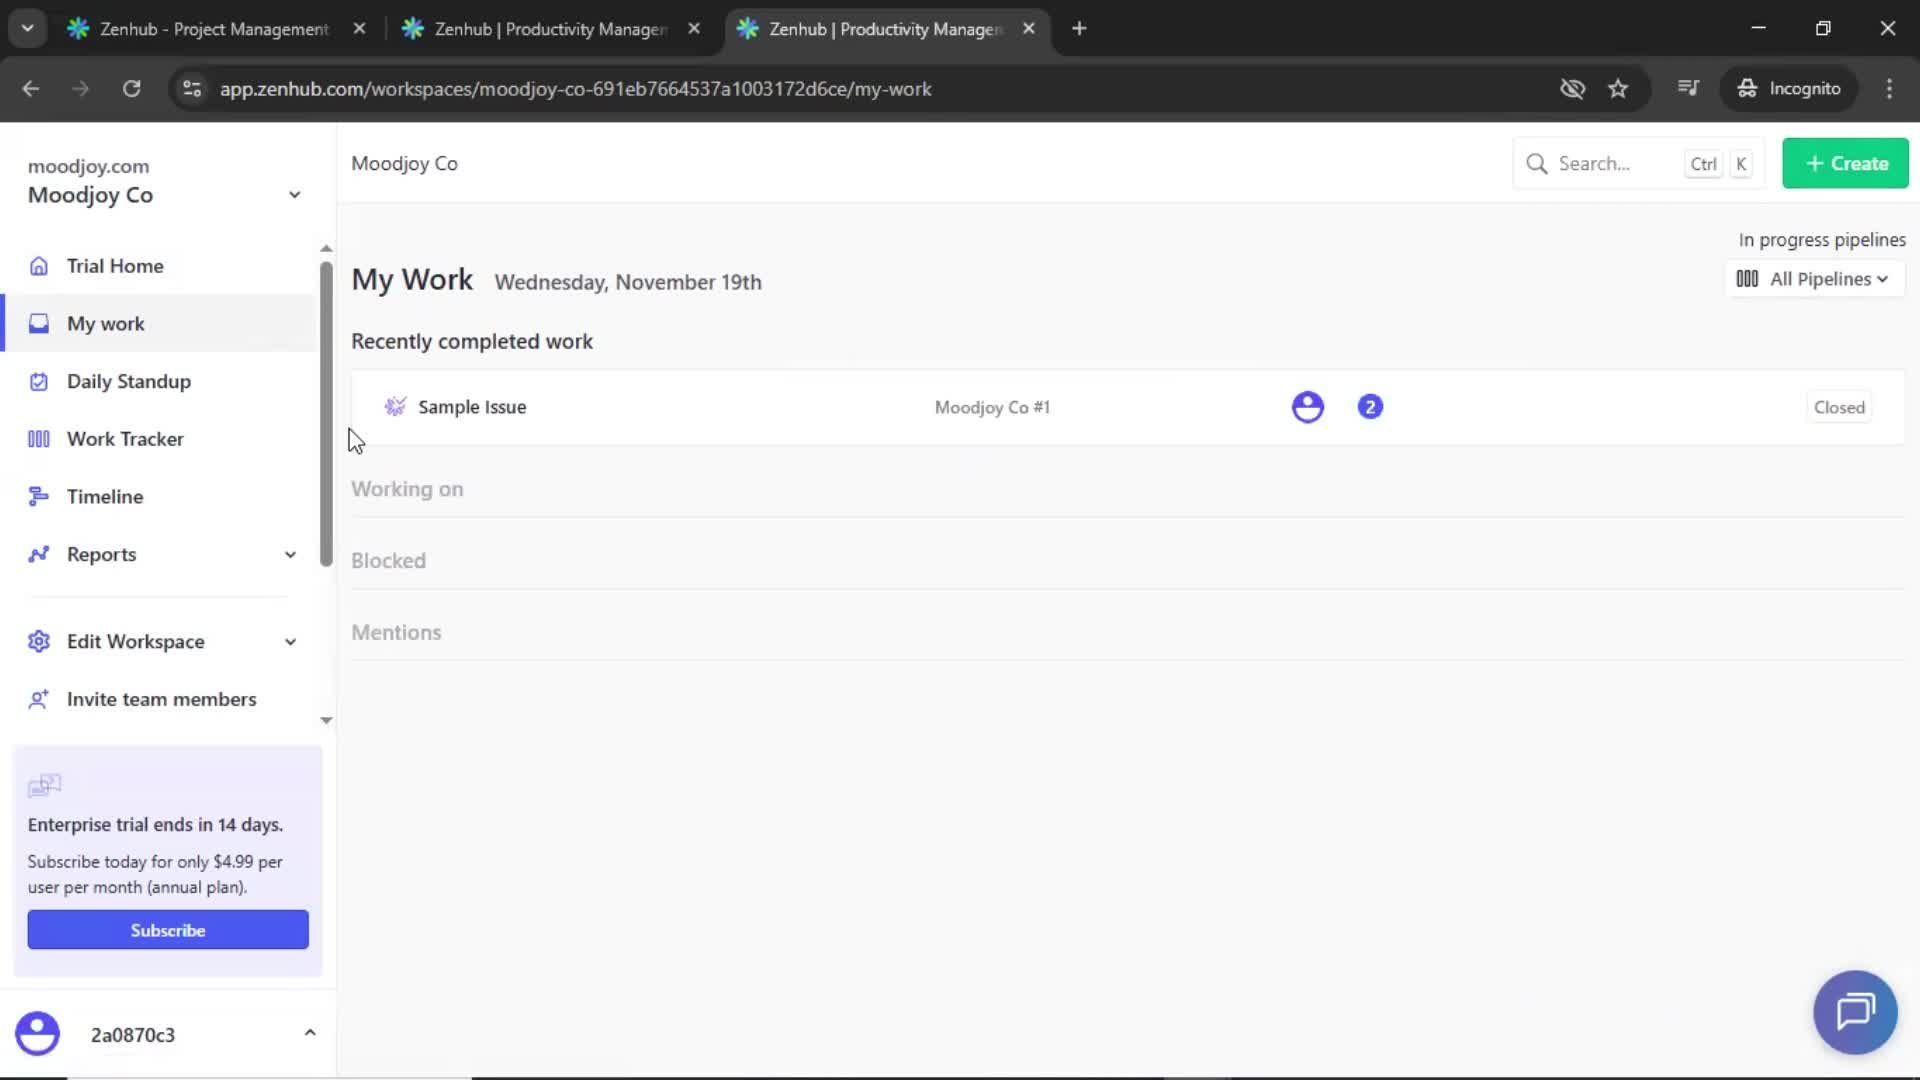Toggle Incognito profile indicator
The height and width of the screenshot is (1080, 1920).
pos(1789,88)
